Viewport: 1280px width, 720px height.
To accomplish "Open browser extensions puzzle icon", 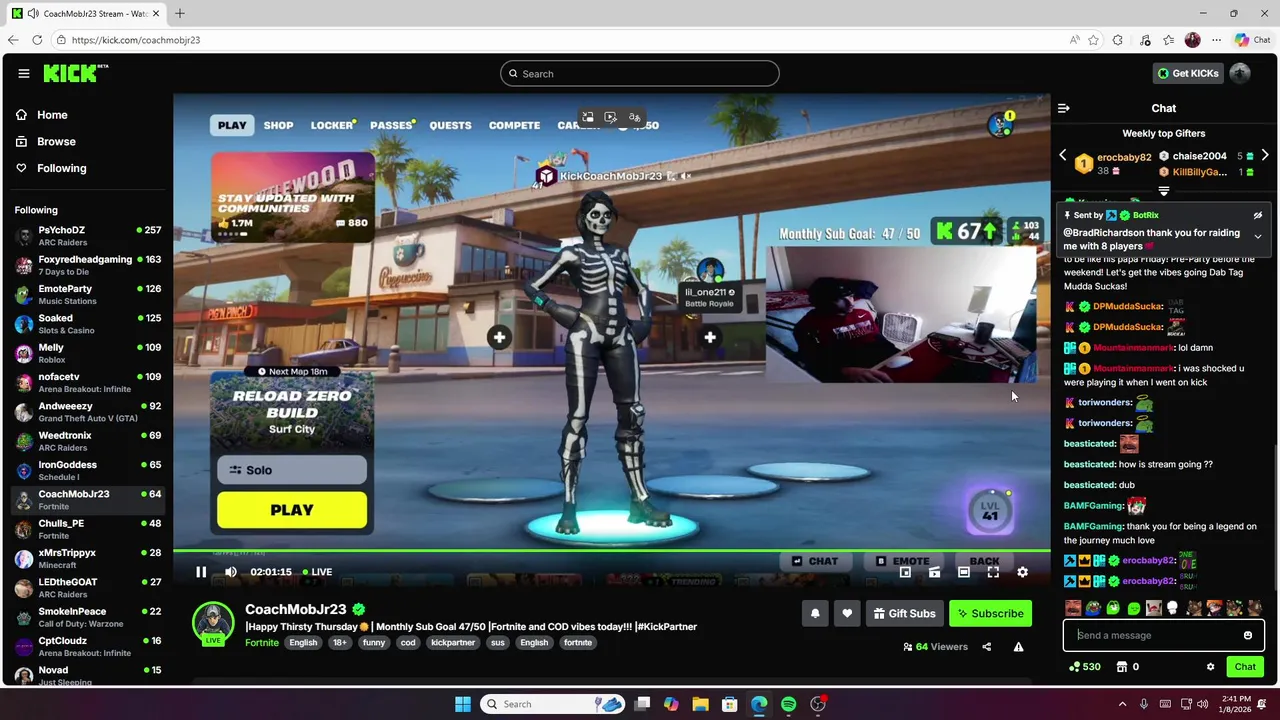I will pyautogui.click(x=1118, y=40).
